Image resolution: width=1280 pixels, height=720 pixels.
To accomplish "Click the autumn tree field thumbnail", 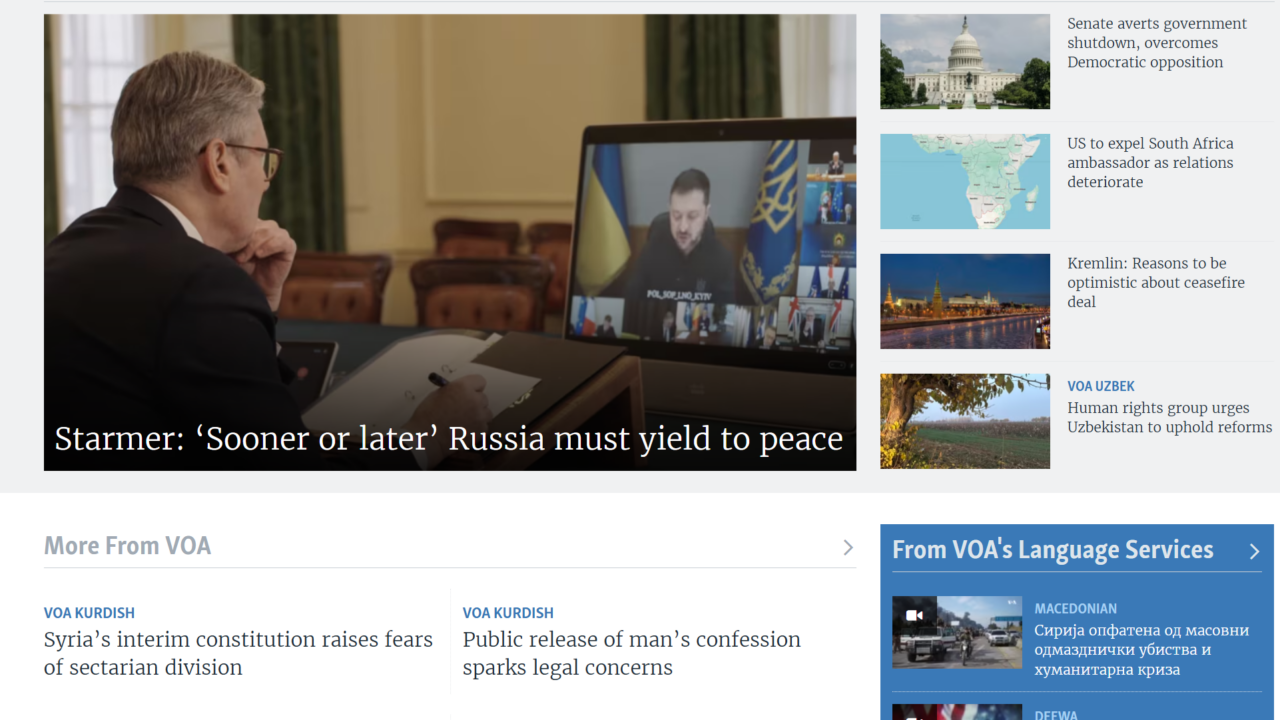I will (965, 421).
